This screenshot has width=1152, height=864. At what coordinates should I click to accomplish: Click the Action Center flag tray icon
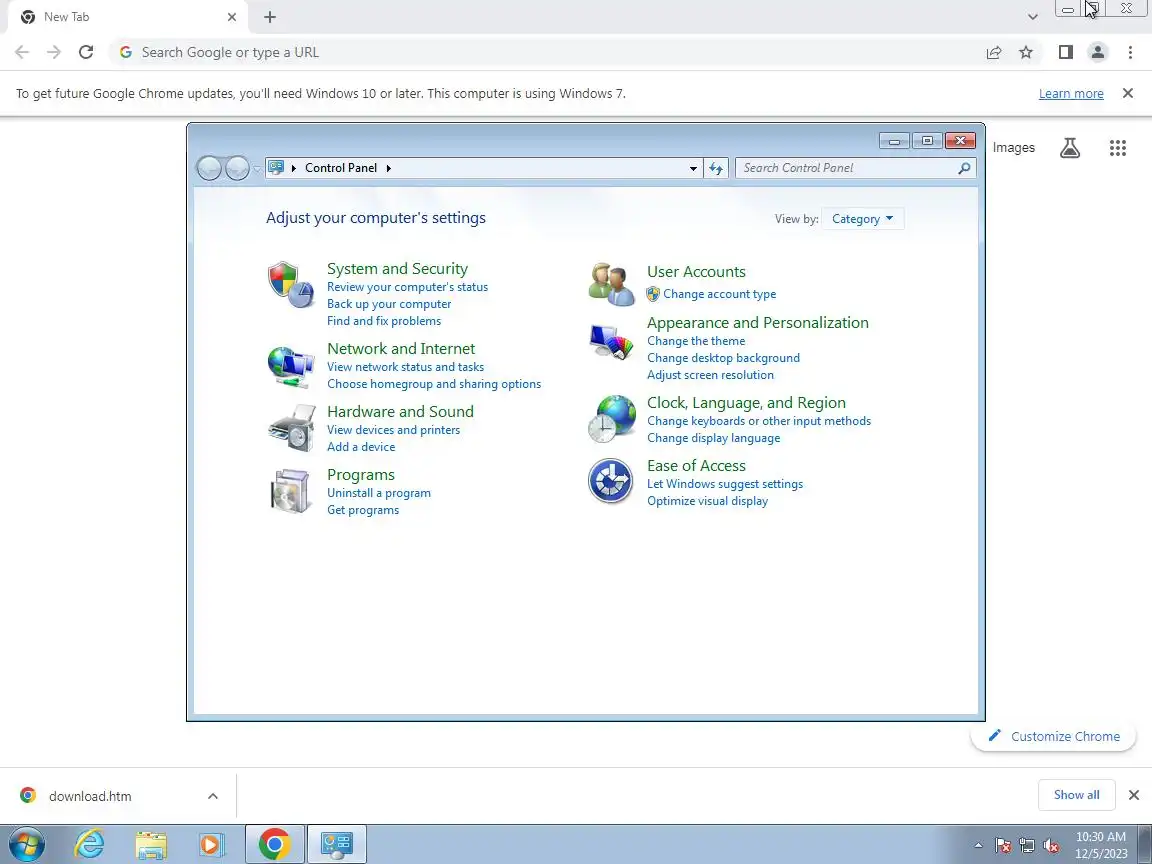tap(1003, 846)
